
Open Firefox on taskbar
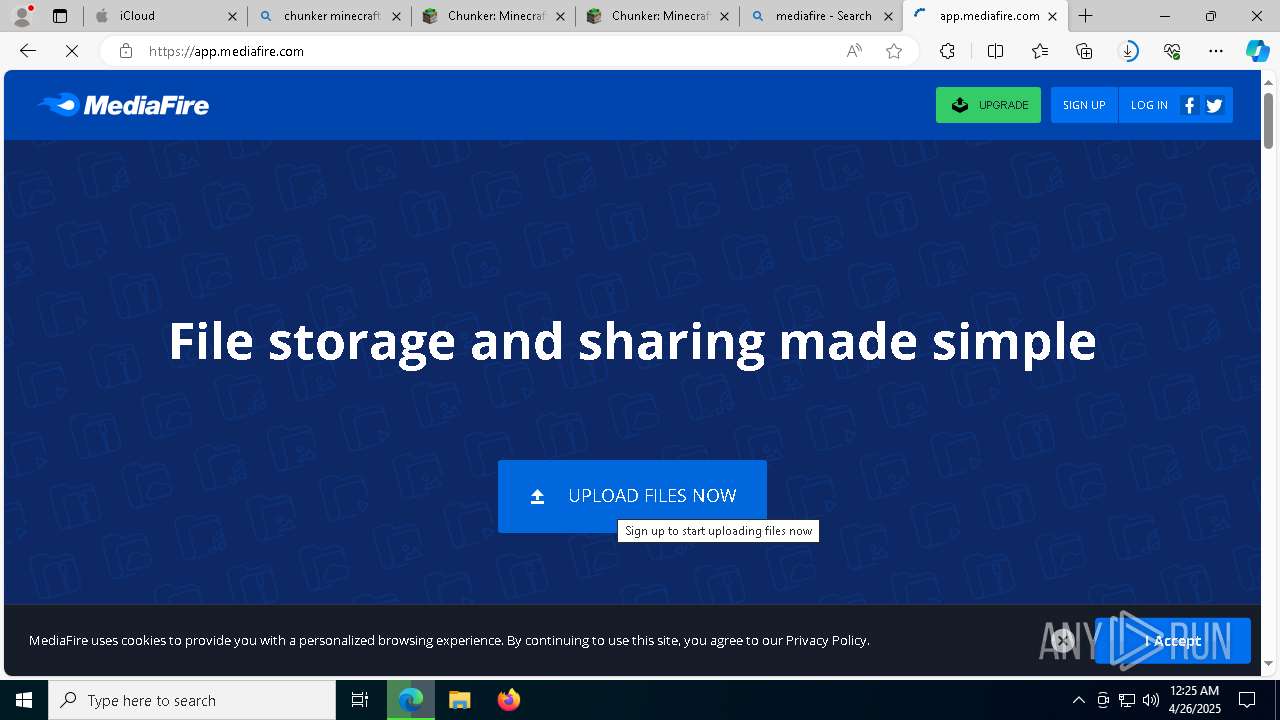point(508,700)
